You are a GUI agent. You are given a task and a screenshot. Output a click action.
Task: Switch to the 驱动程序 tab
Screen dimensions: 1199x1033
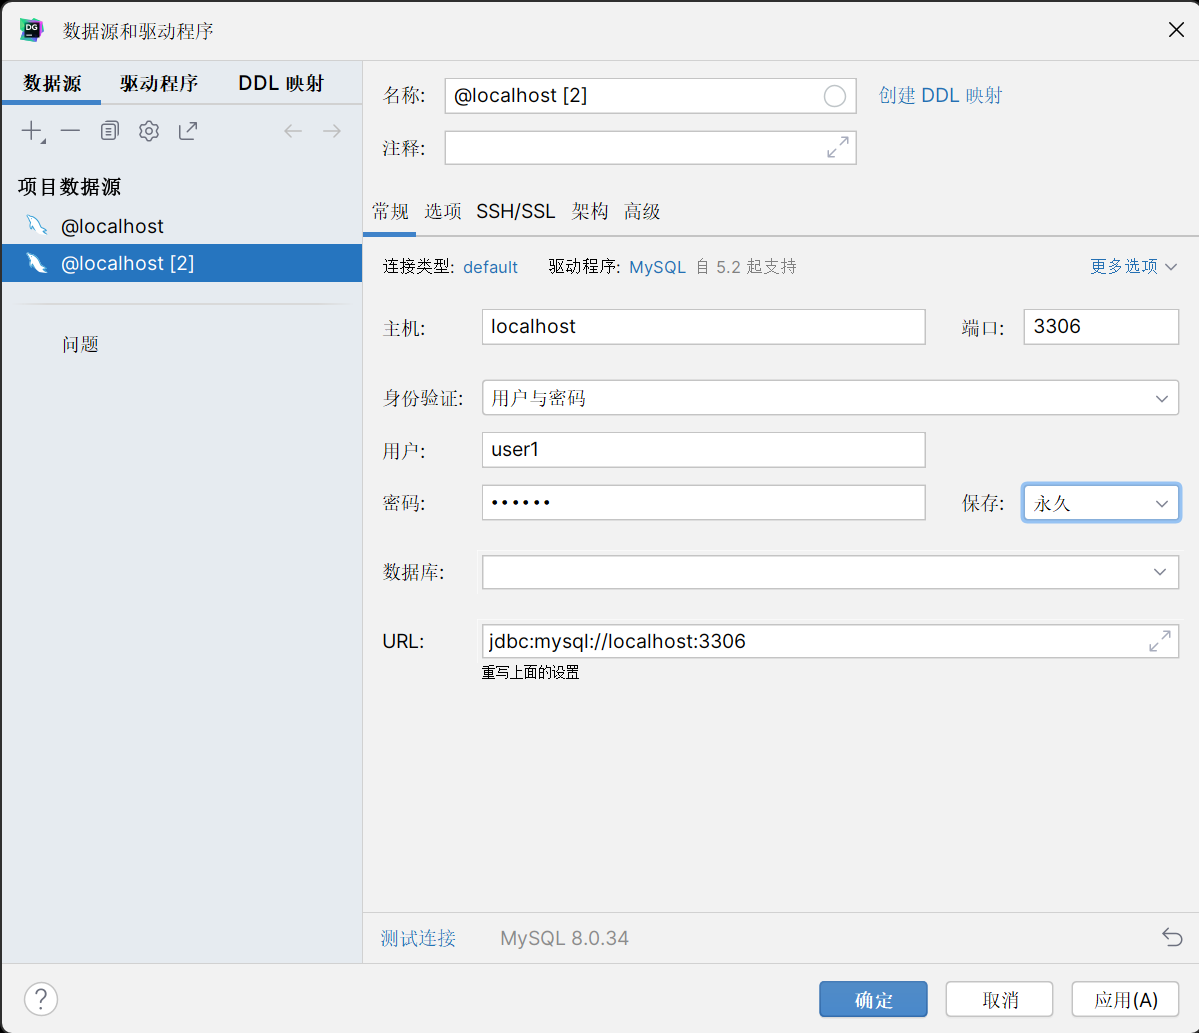coord(159,83)
